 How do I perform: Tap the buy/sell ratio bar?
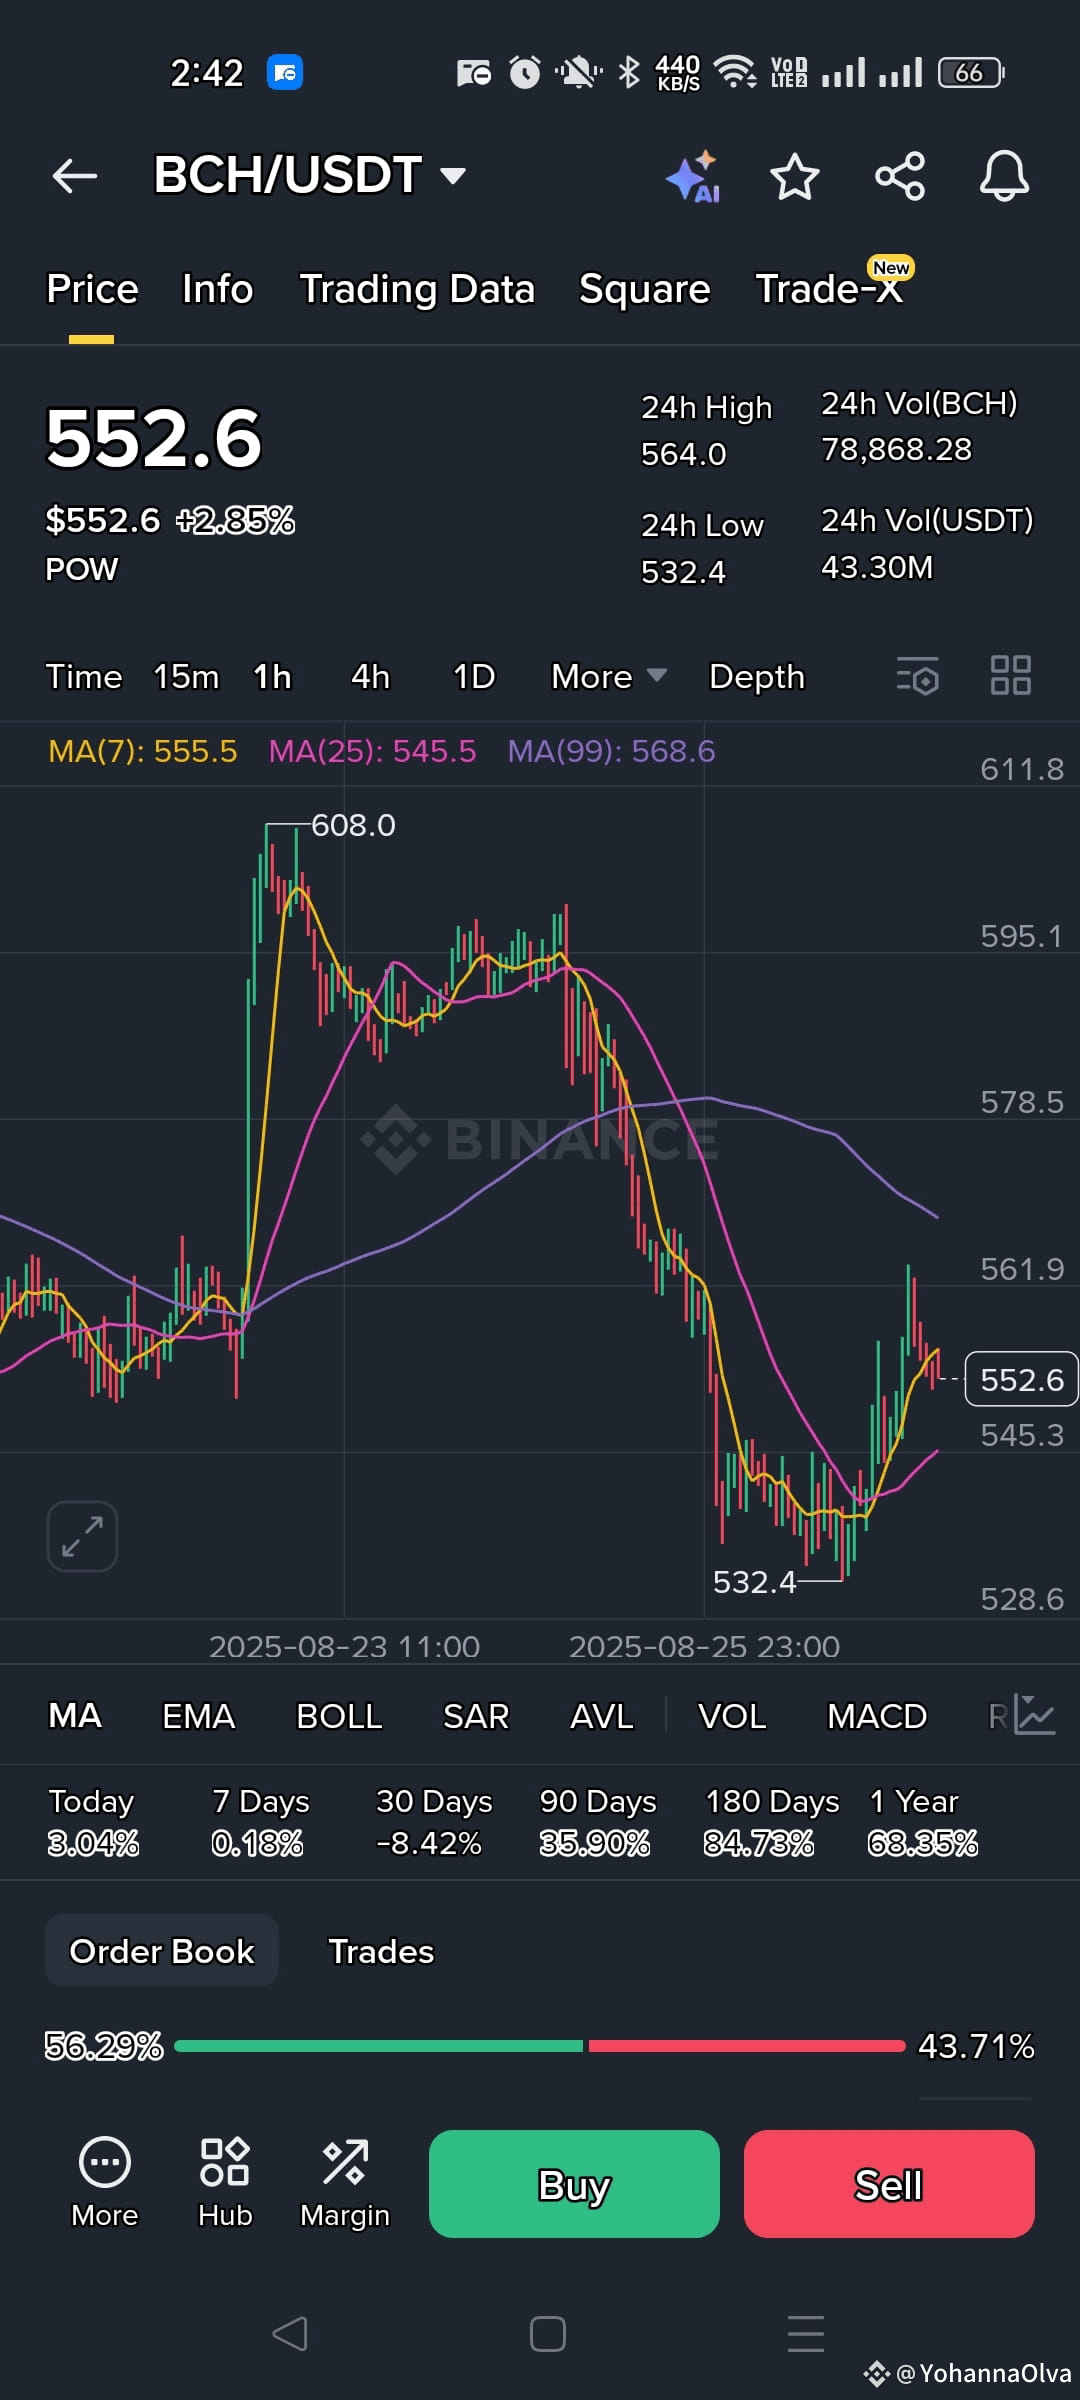click(540, 2046)
